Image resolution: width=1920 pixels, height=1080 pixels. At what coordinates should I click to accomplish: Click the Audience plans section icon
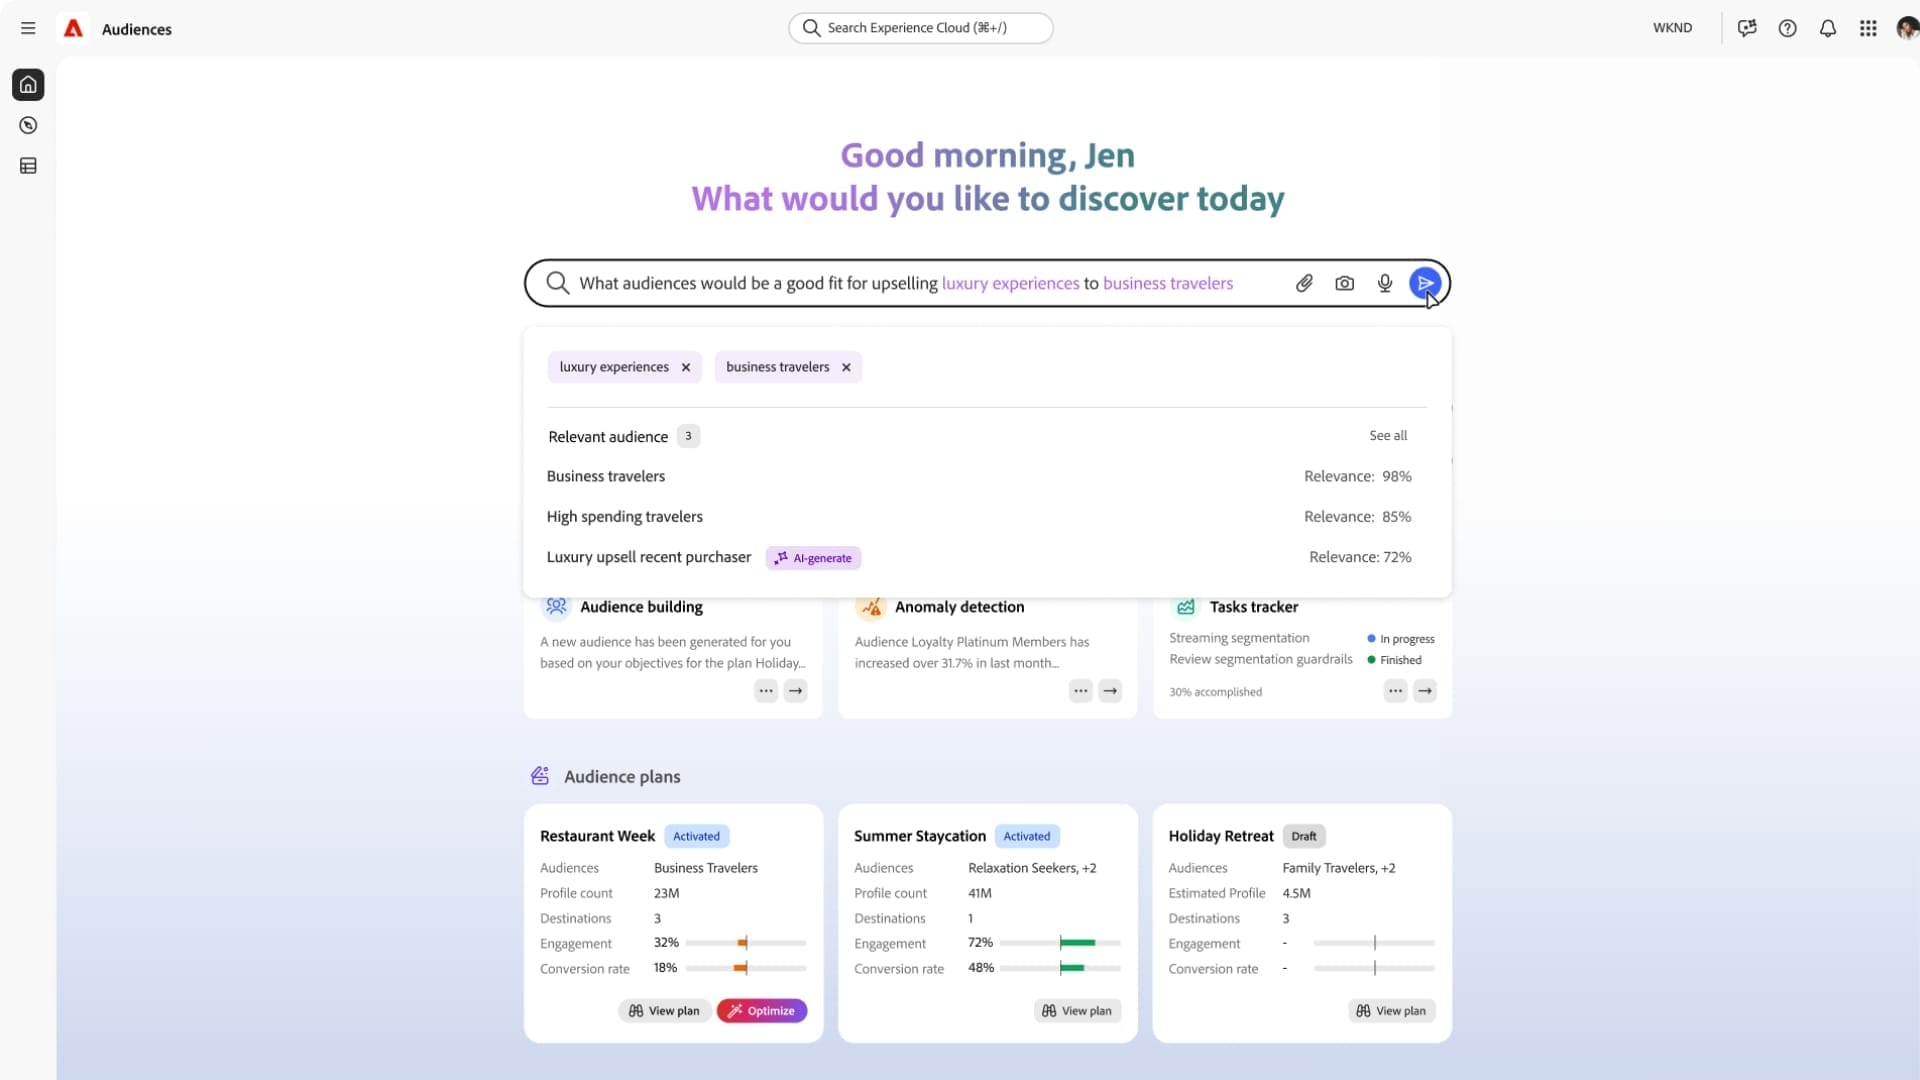(x=540, y=776)
